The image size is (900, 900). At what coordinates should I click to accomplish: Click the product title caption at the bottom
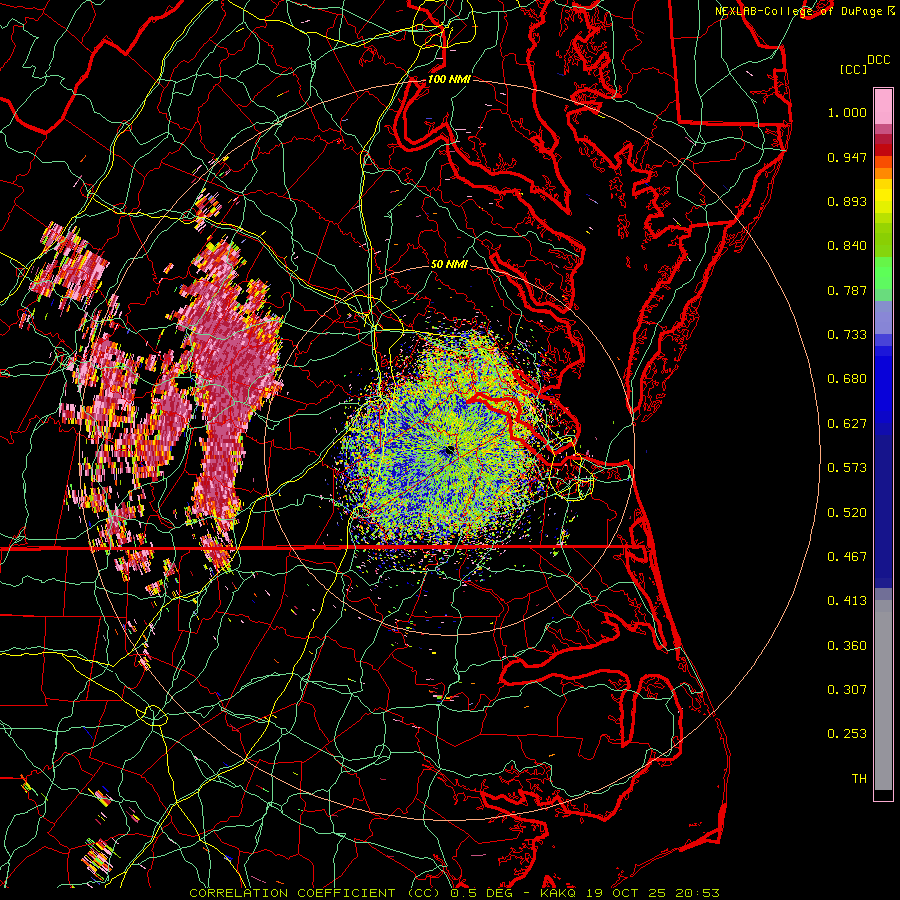(x=454, y=893)
